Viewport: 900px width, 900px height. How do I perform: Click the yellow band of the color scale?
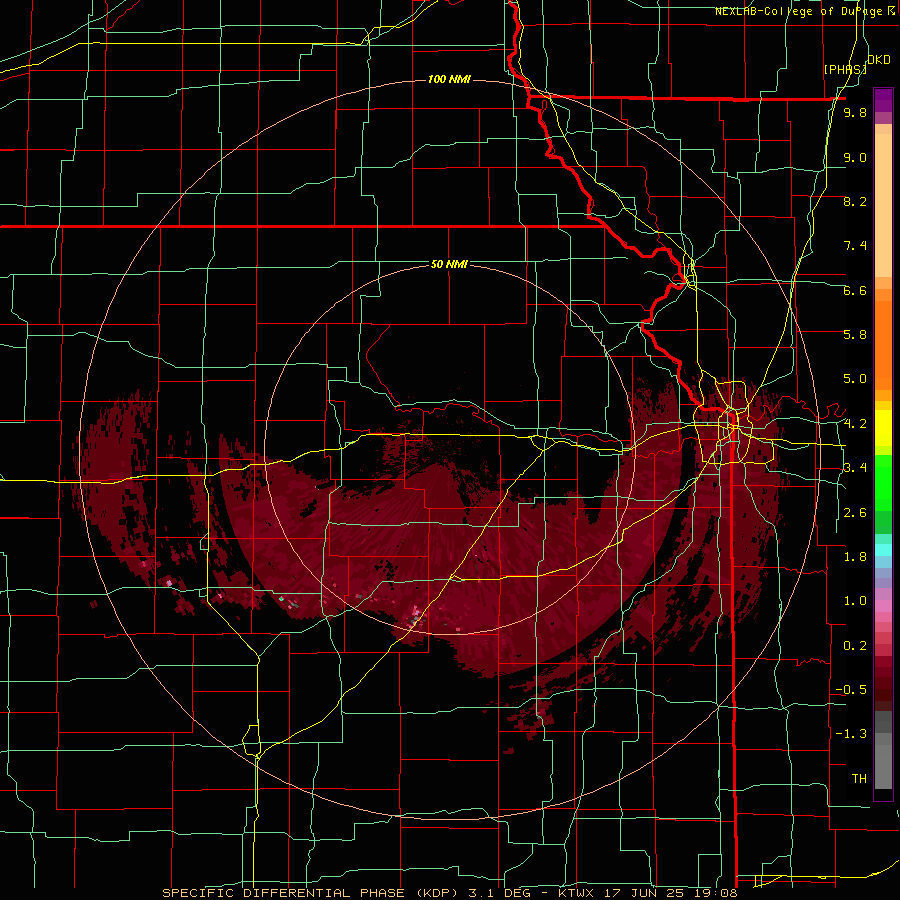(x=883, y=428)
